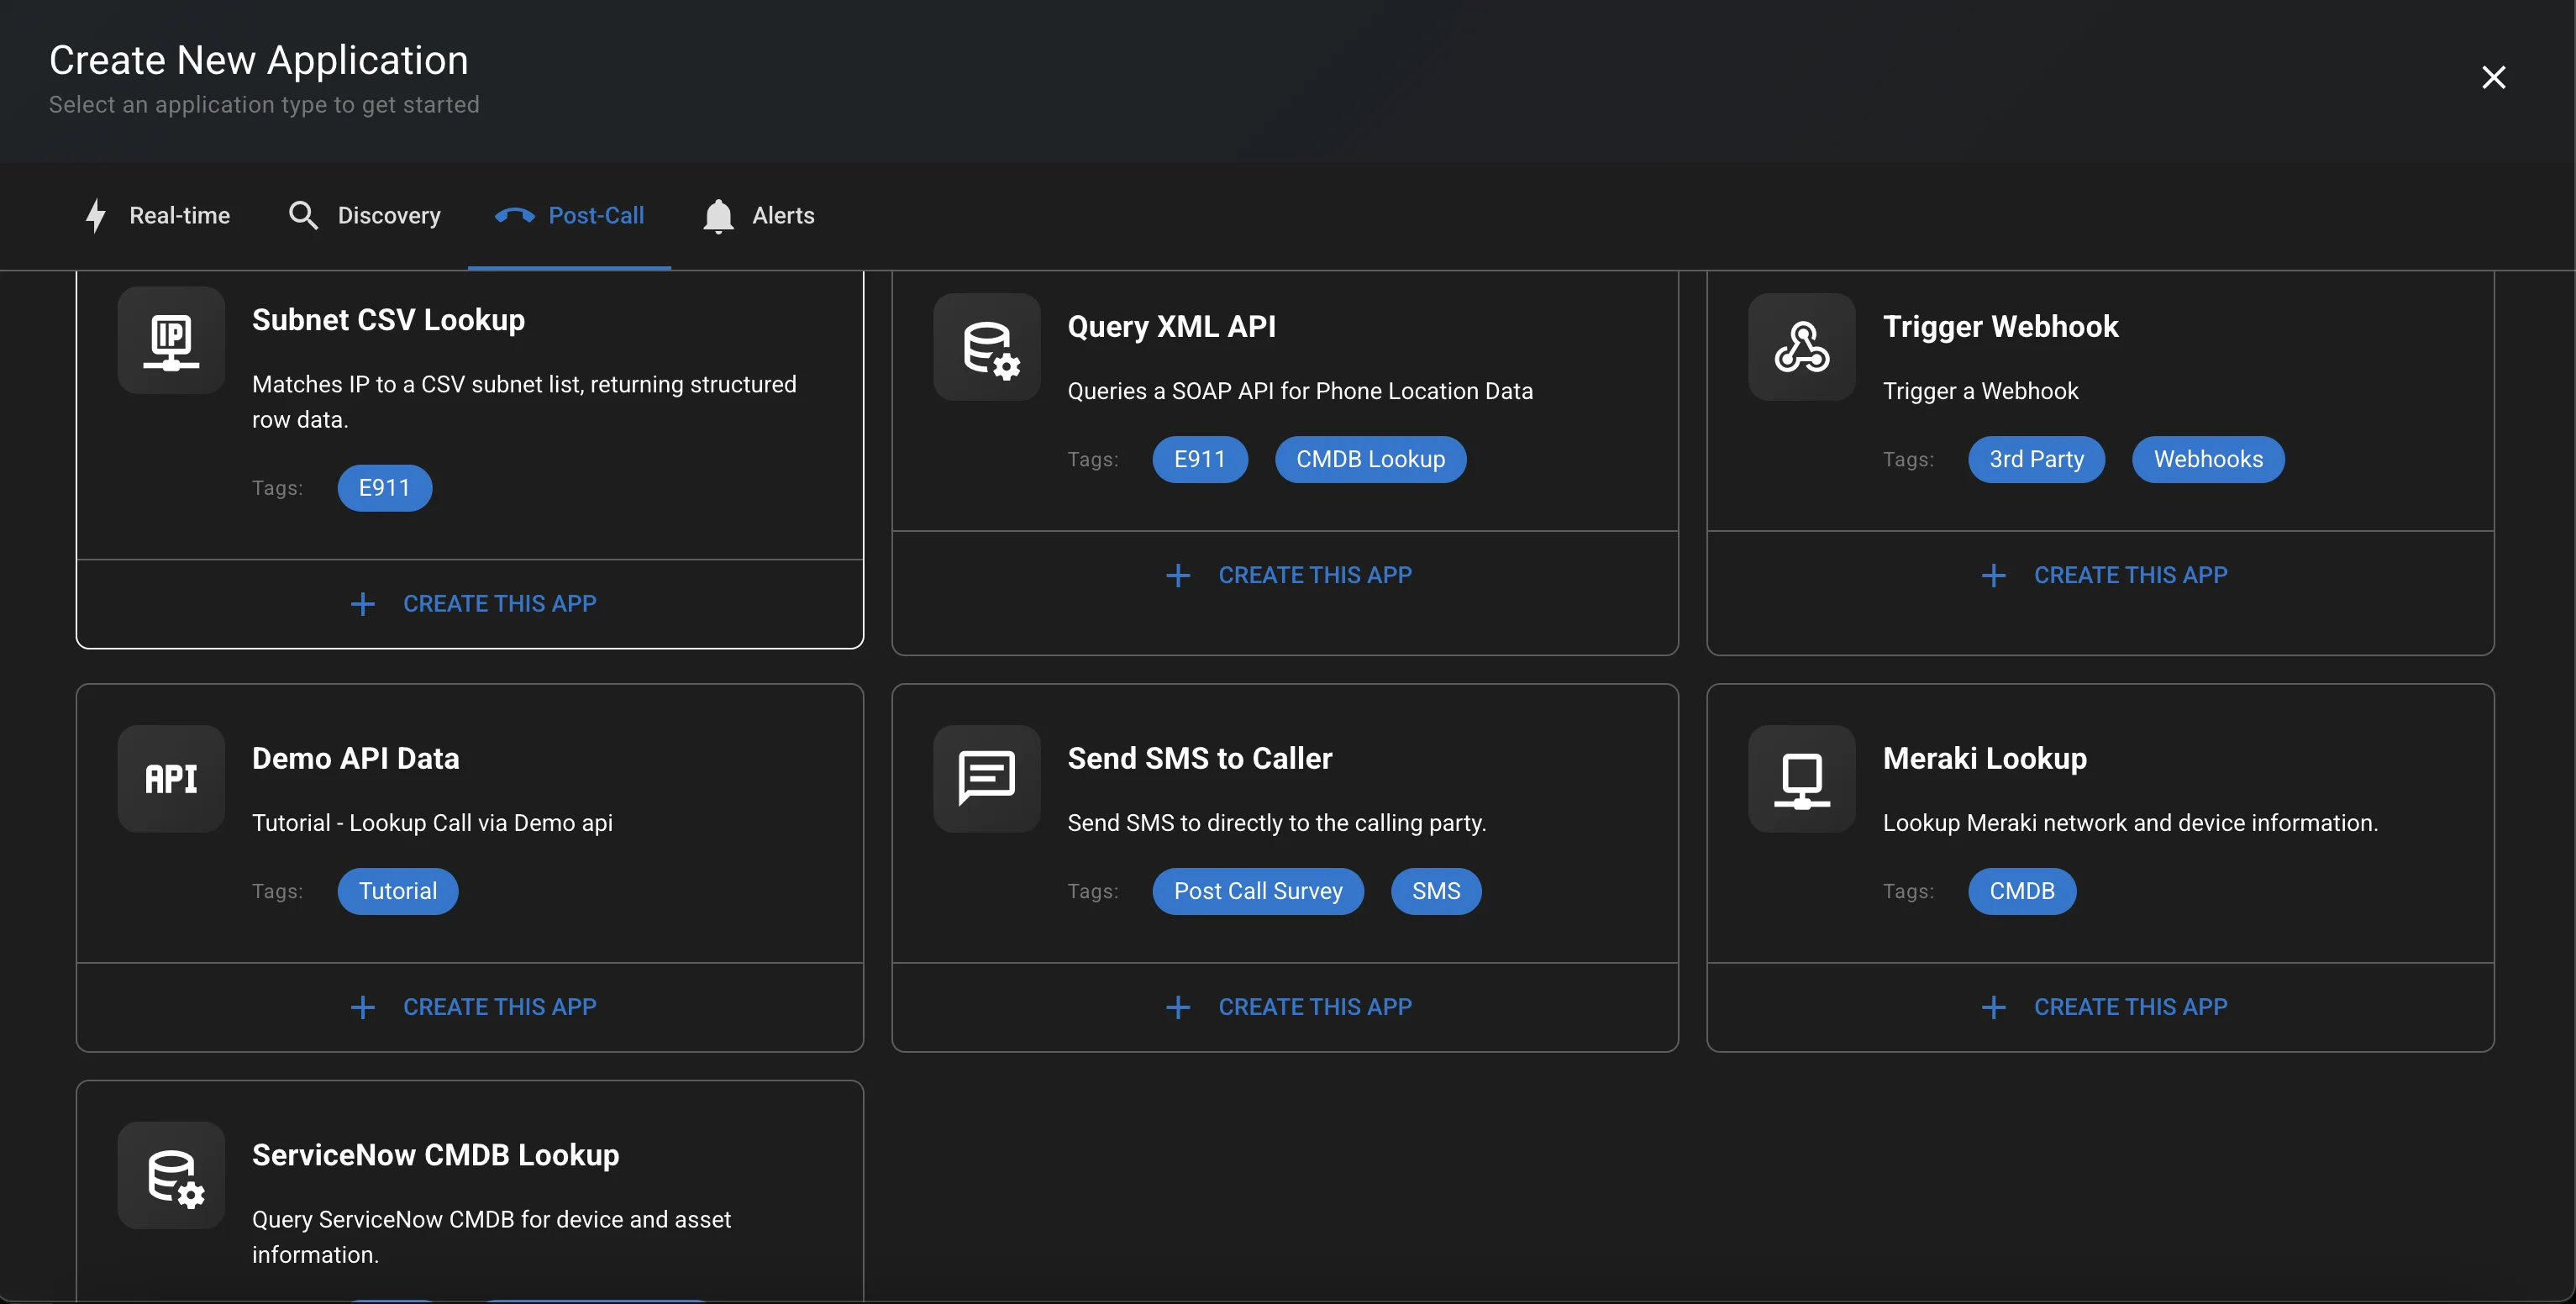The width and height of the screenshot is (2576, 1304).
Task: Click the SMS tag
Action: pyautogui.click(x=1436, y=892)
